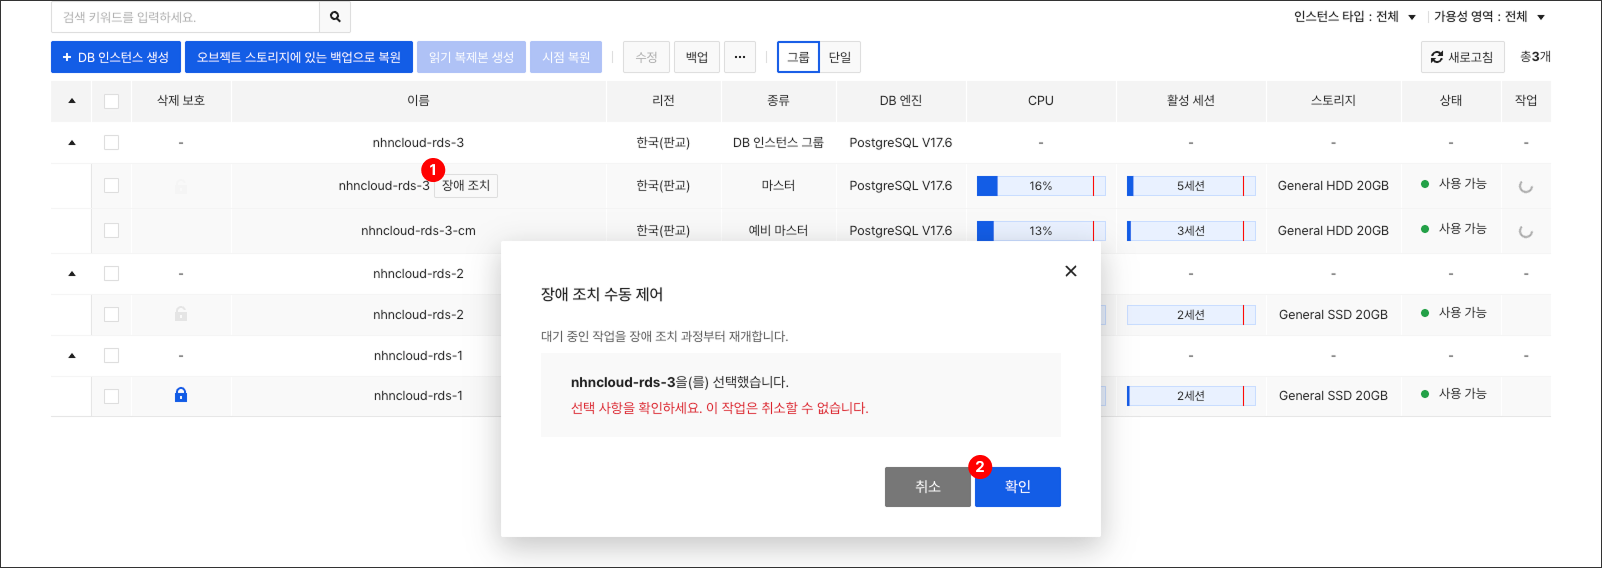Screen dimensions: 1602x568
Task: Click the task spinner for nhncloud-rds-3-cm row
Action: [1526, 231]
